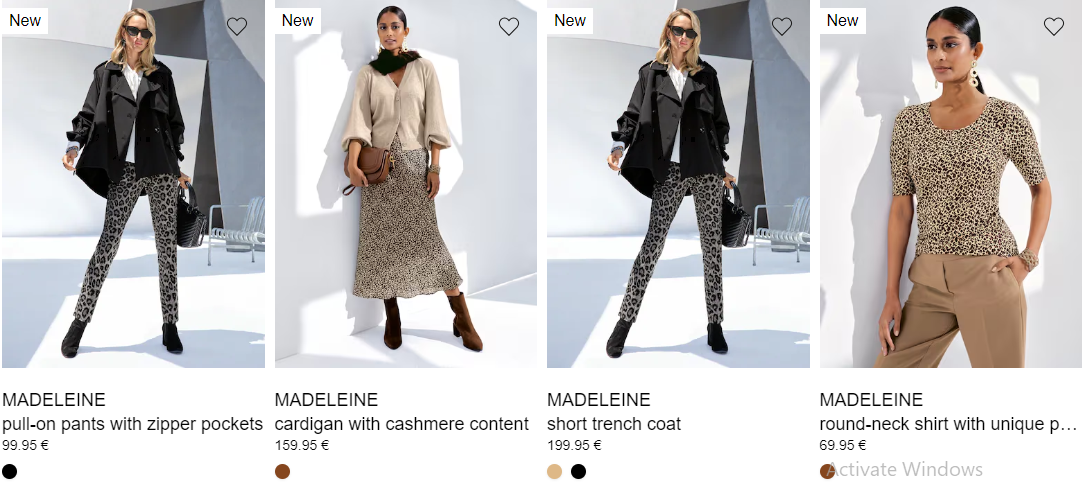Click New badge on cardigan product

coord(297,20)
